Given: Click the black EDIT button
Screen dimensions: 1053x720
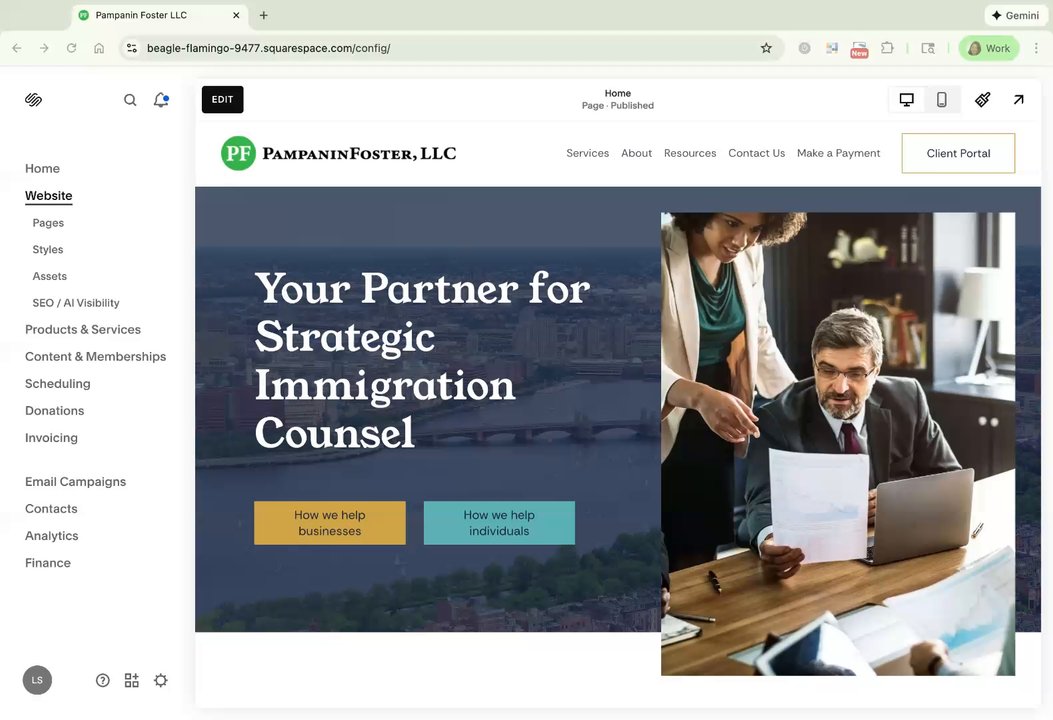Looking at the screenshot, I should [222, 99].
